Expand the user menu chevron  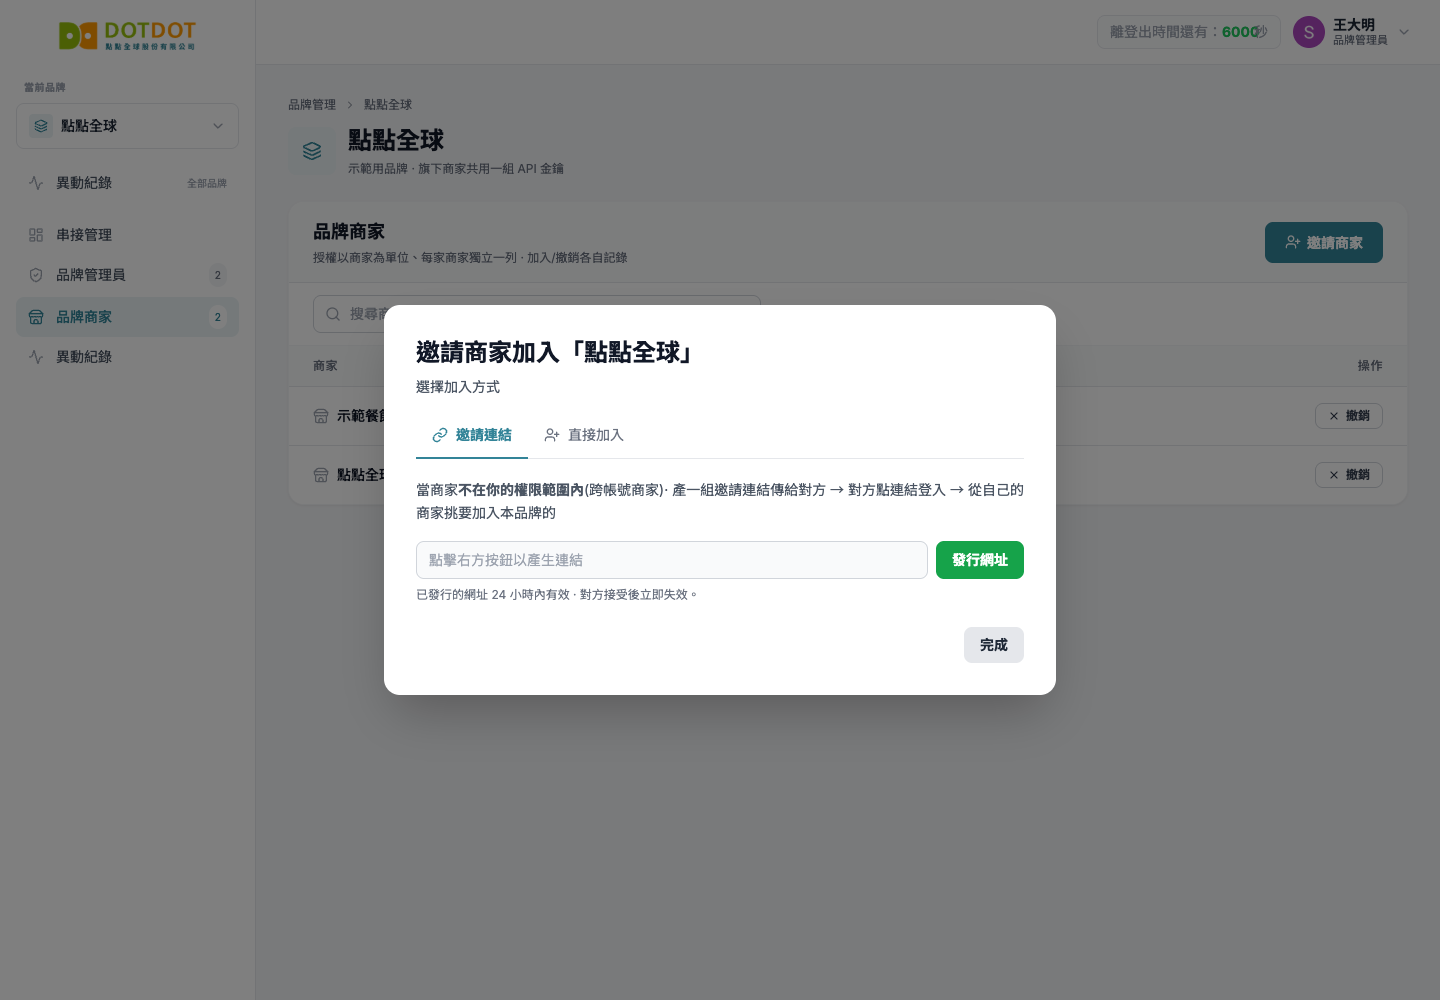[x=1404, y=32]
